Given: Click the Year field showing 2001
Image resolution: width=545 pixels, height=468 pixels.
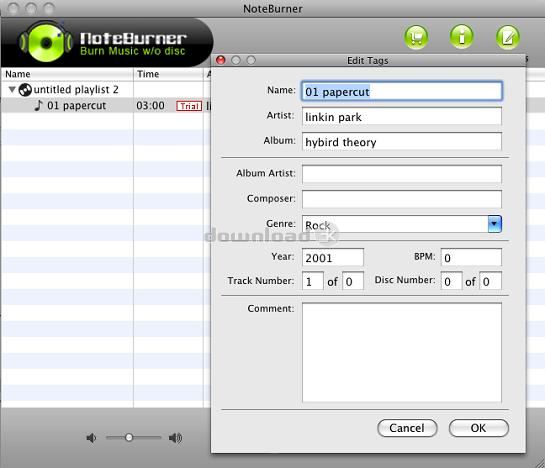Looking at the screenshot, I should pos(333,257).
